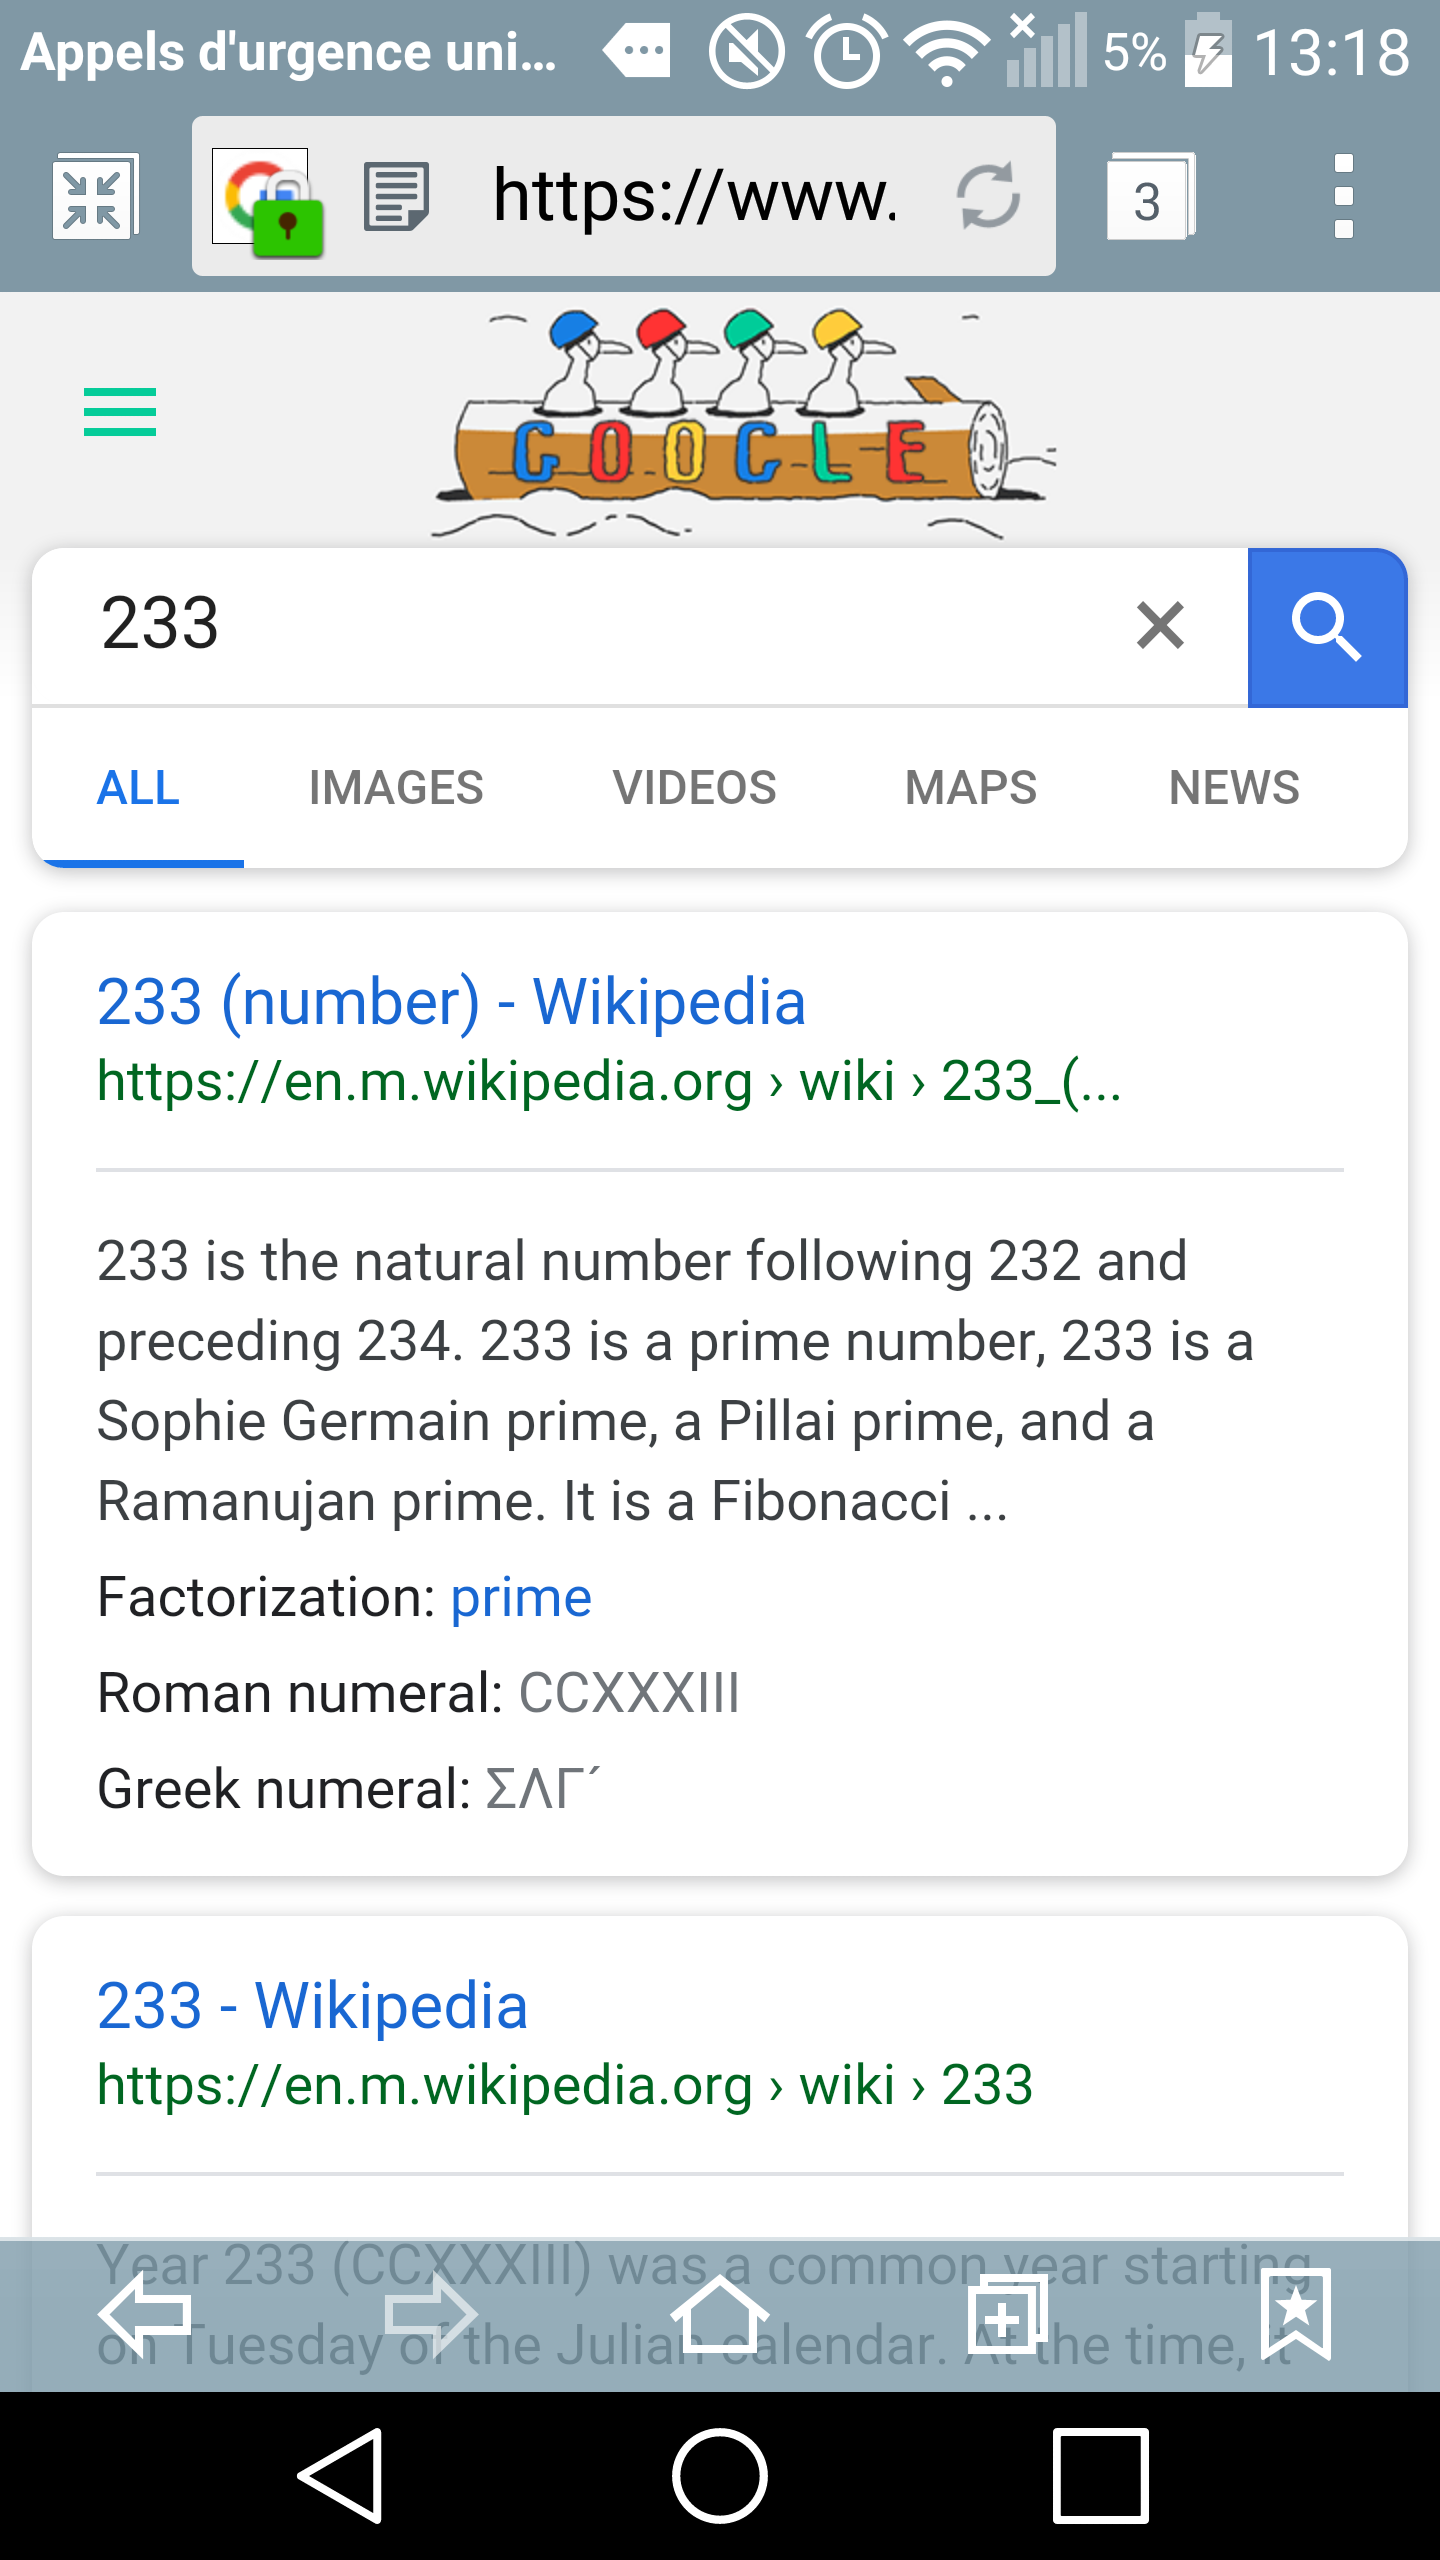1440x2560 pixels.
Task: Switch to the Images tab
Action: click(x=396, y=788)
